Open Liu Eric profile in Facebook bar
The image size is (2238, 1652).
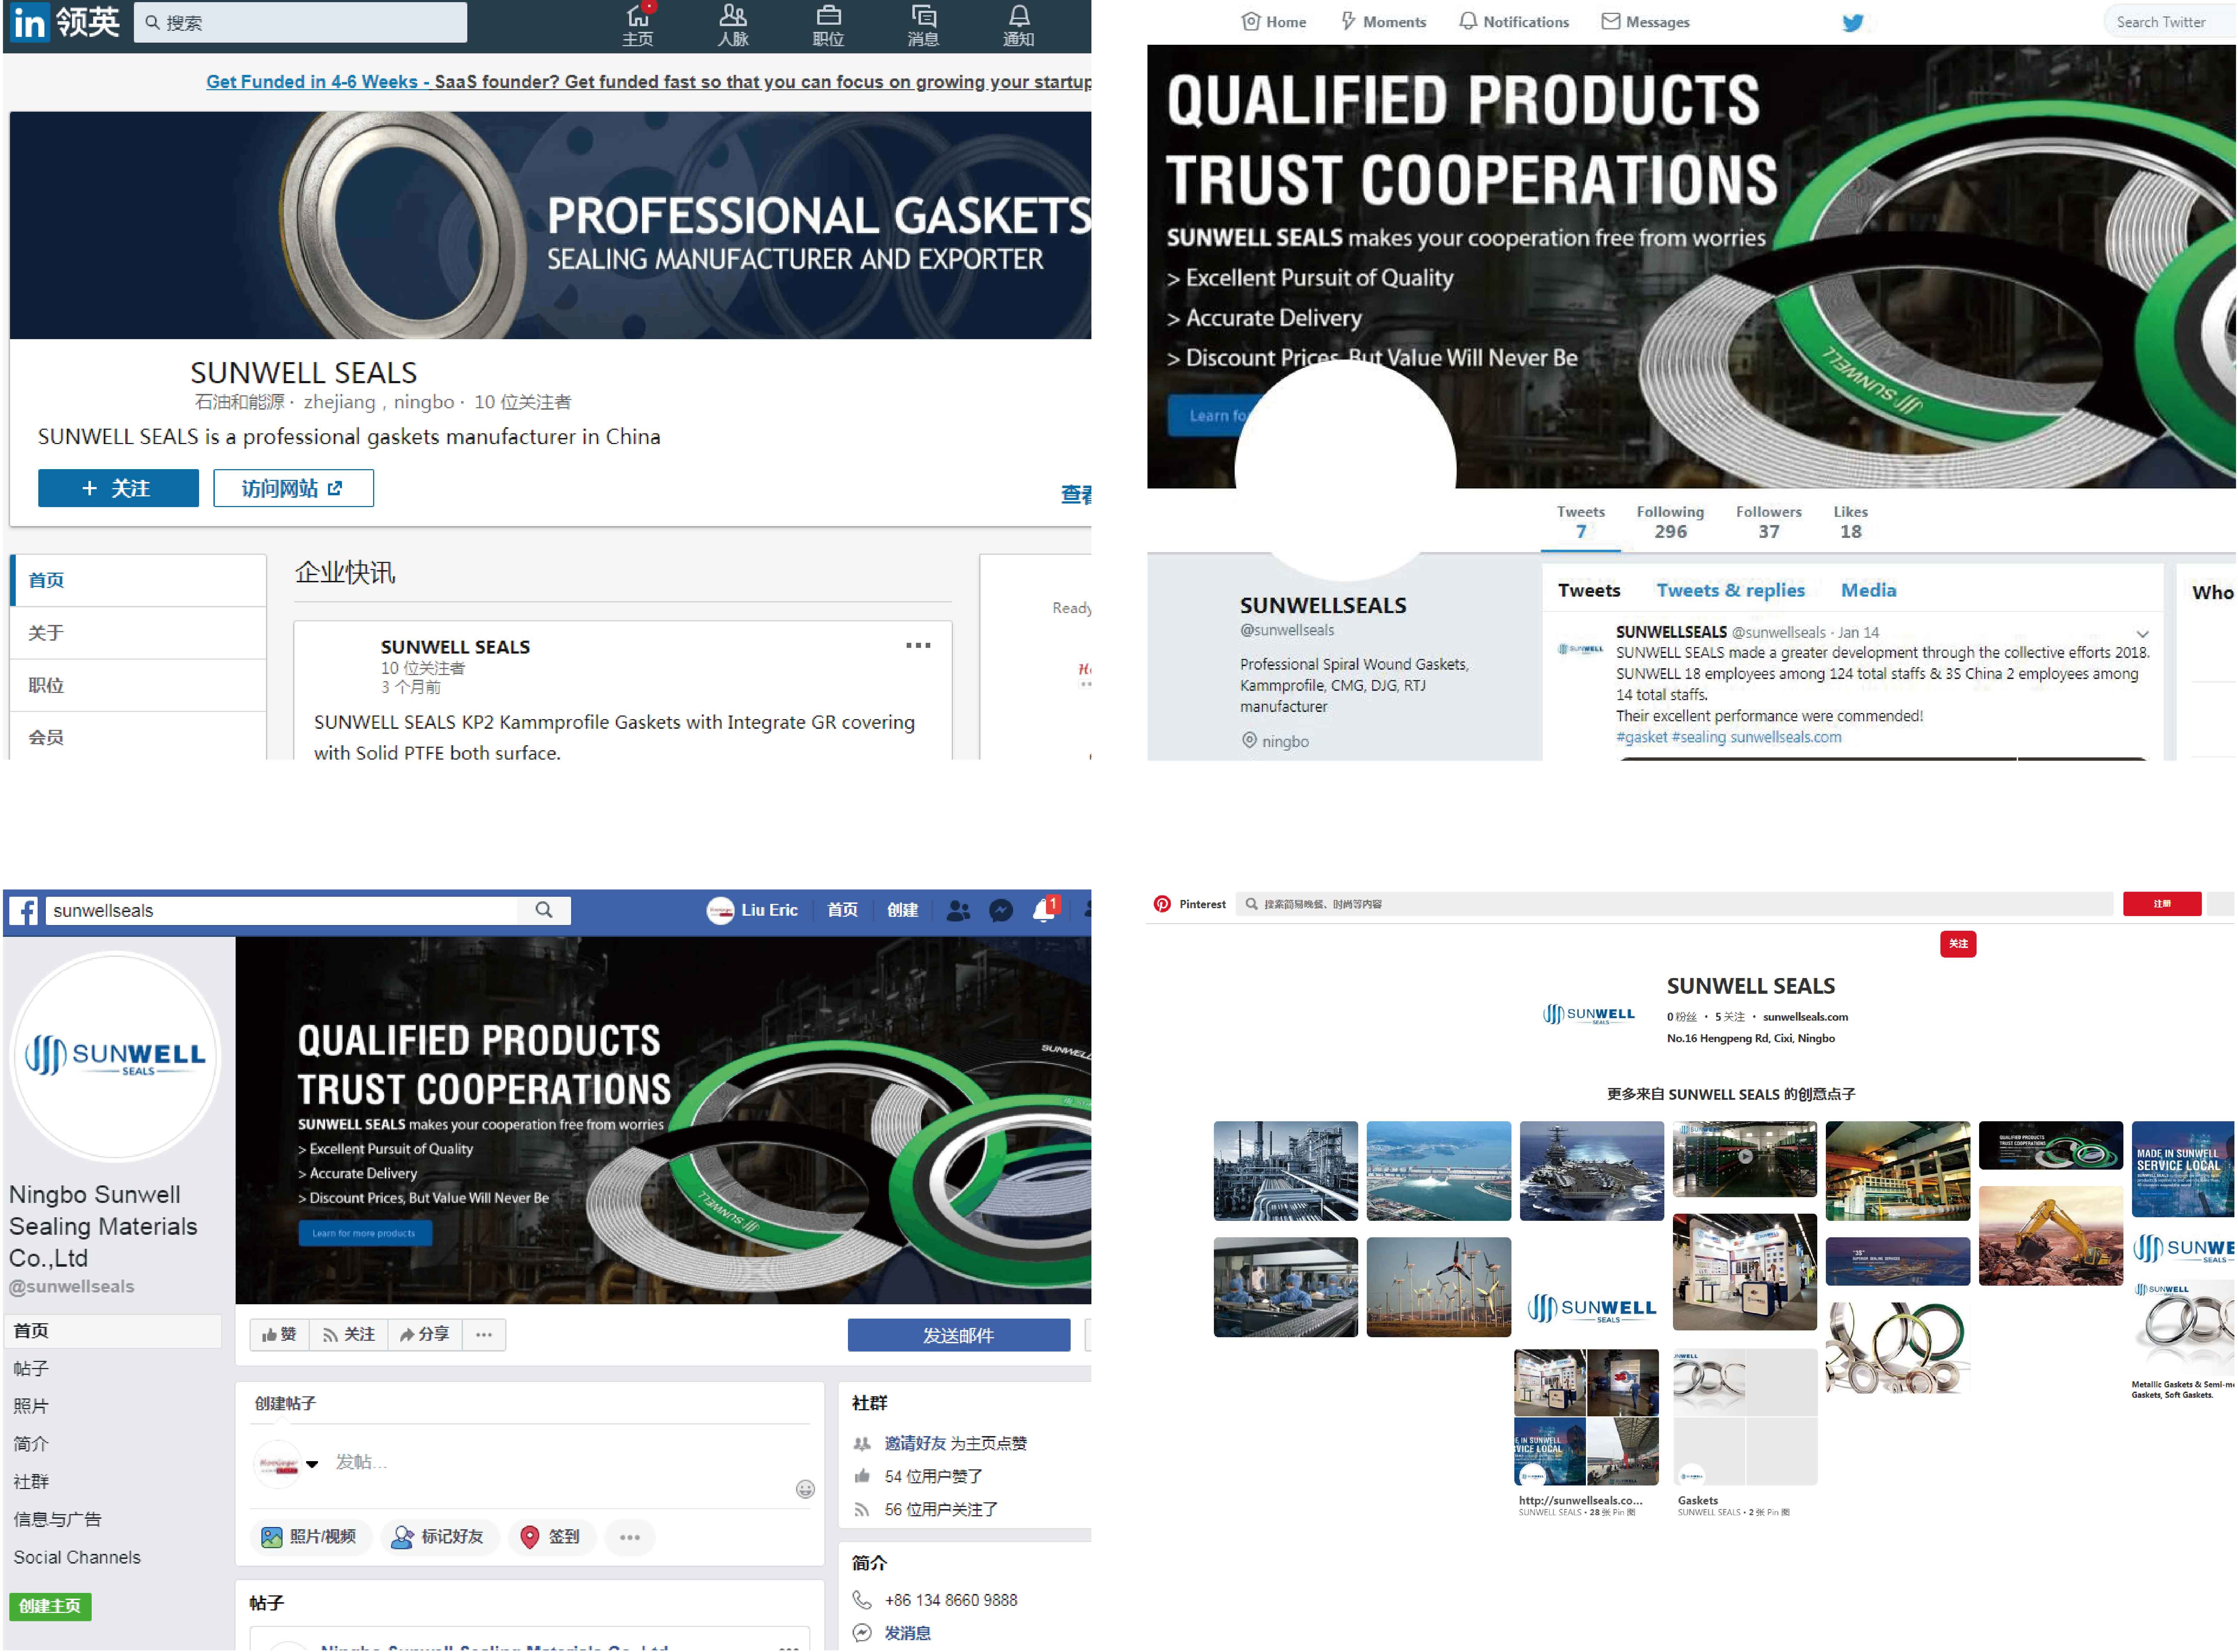752,910
